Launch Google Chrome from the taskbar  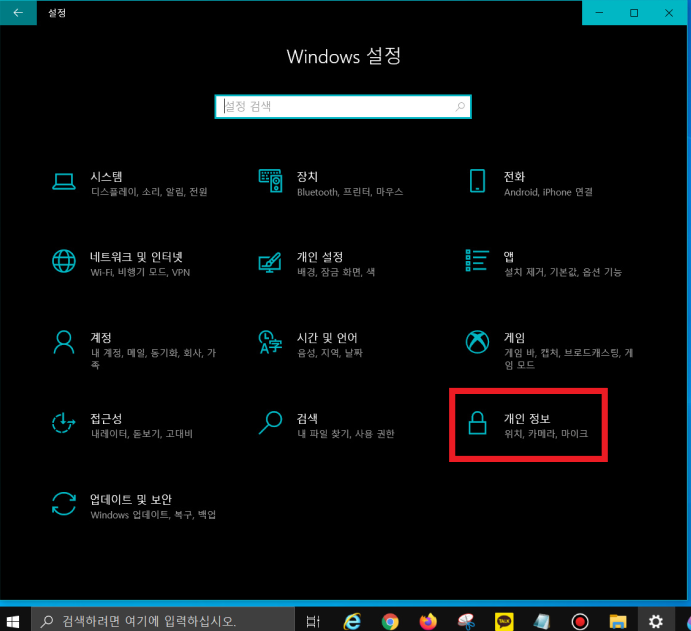390,622
